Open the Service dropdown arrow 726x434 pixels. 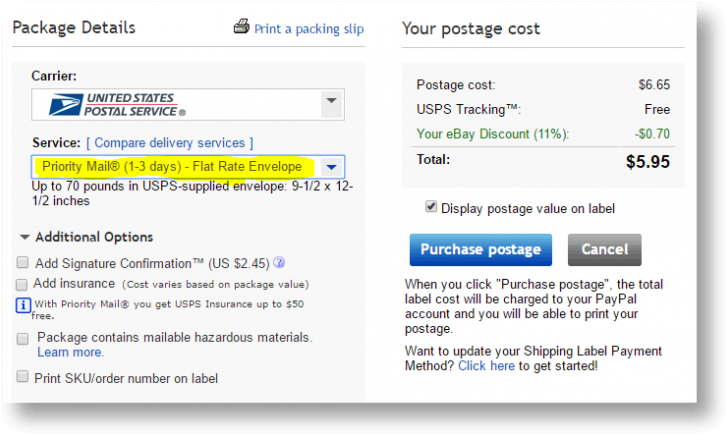tap(333, 167)
